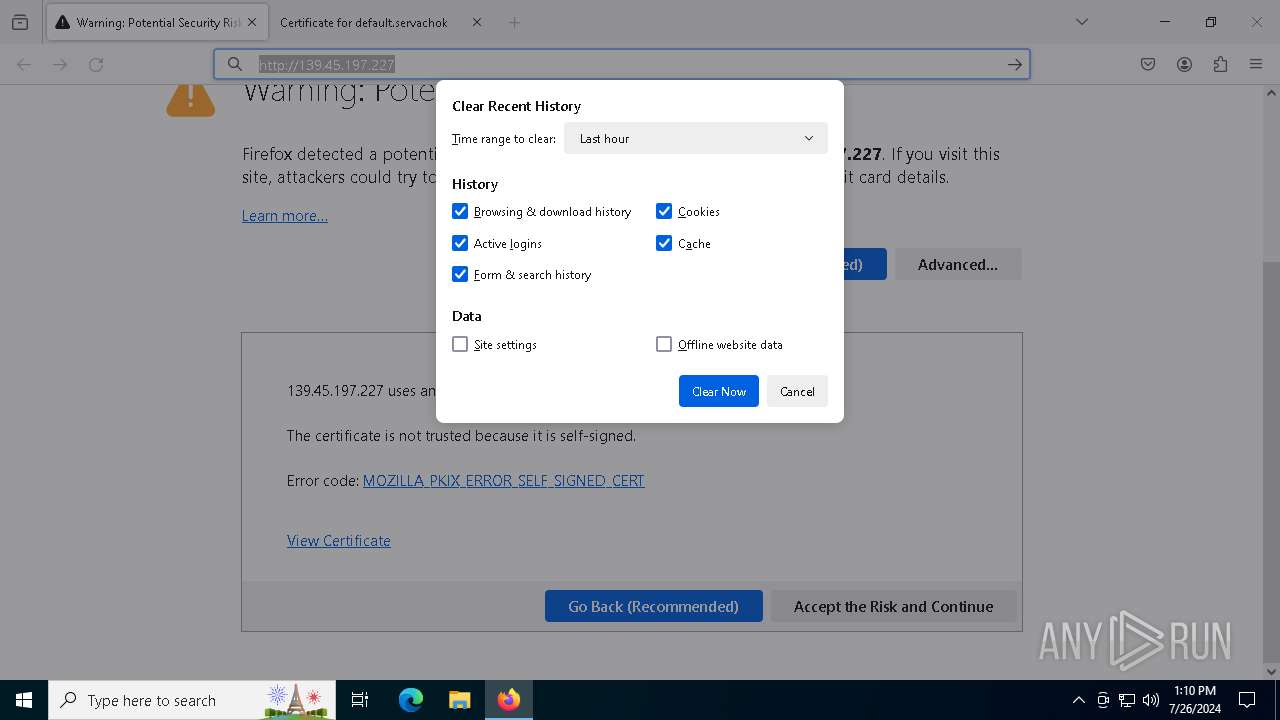Click the meet now tray icon
This screenshot has height=720, width=1280.
pyautogui.click(x=1103, y=700)
